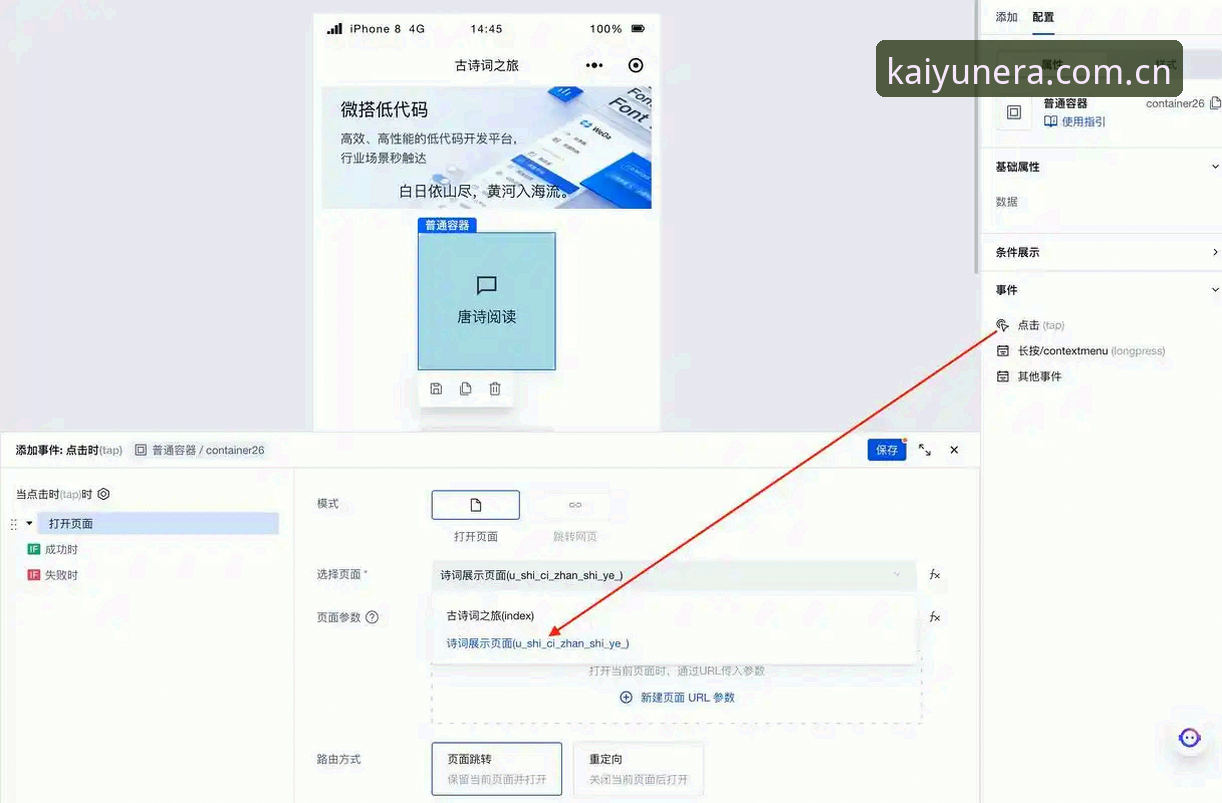Collapse the 事件 section

[x=1215, y=290]
